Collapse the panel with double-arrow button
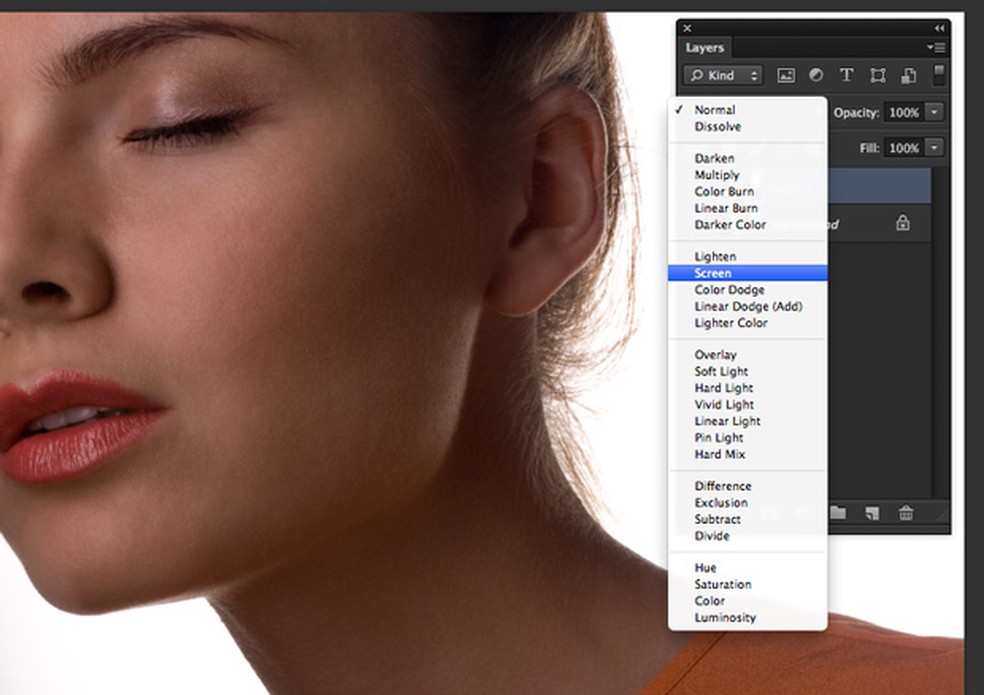Image resolution: width=984 pixels, height=695 pixels. (939, 28)
